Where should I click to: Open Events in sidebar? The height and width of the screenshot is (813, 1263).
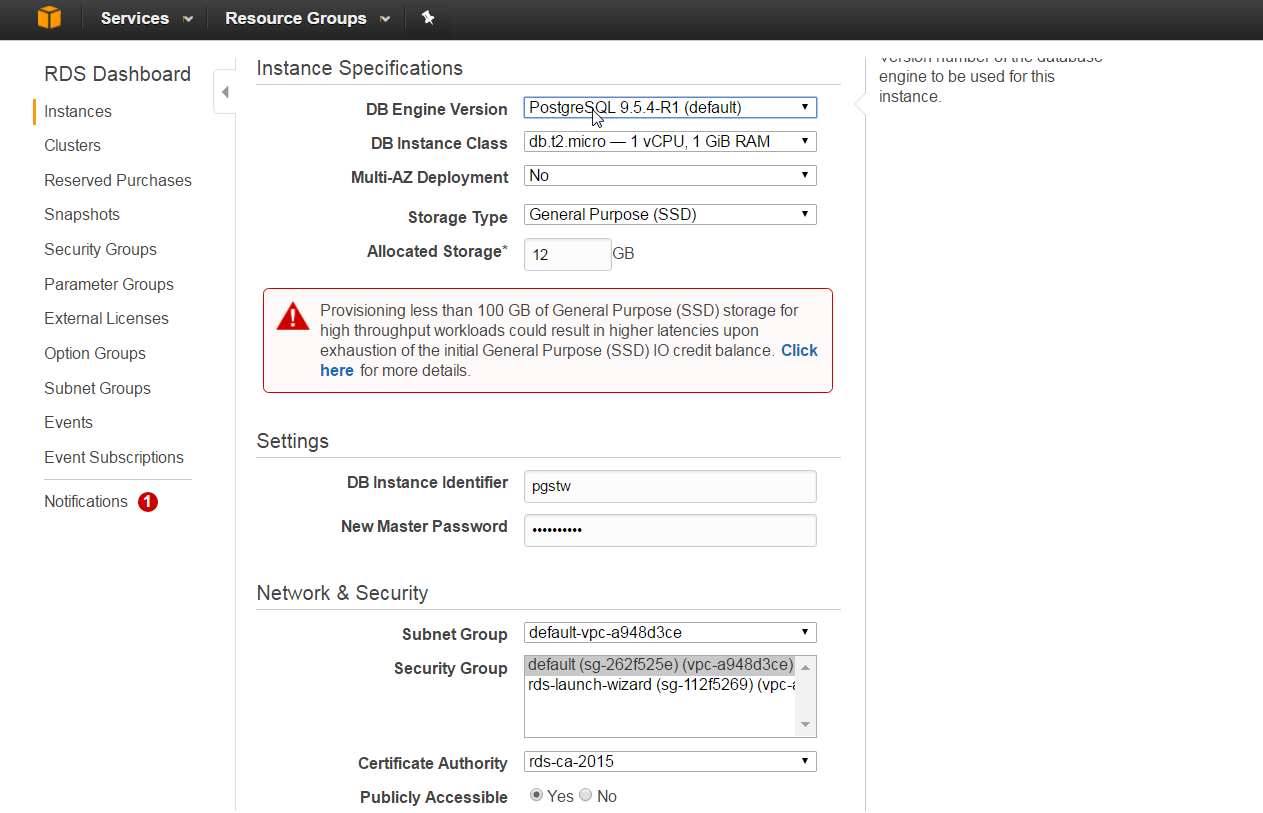pyautogui.click(x=68, y=422)
